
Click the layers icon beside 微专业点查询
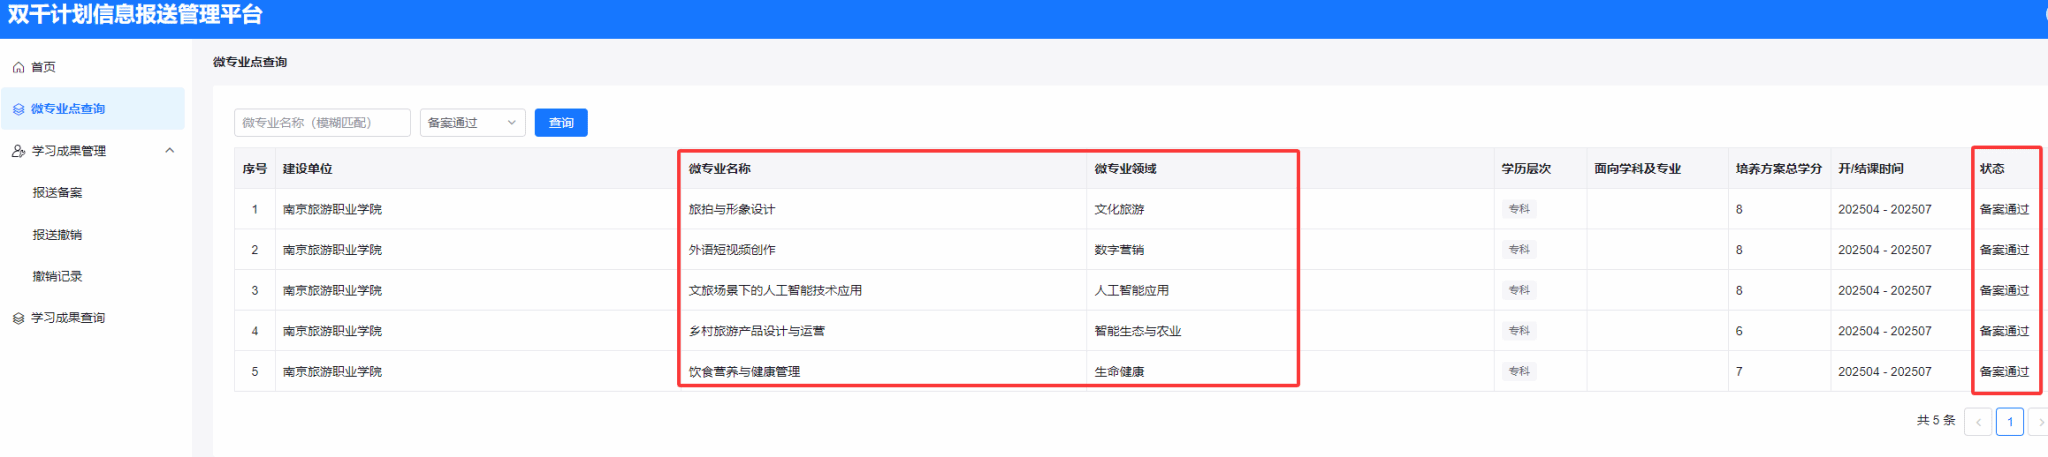pyautogui.click(x=18, y=110)
